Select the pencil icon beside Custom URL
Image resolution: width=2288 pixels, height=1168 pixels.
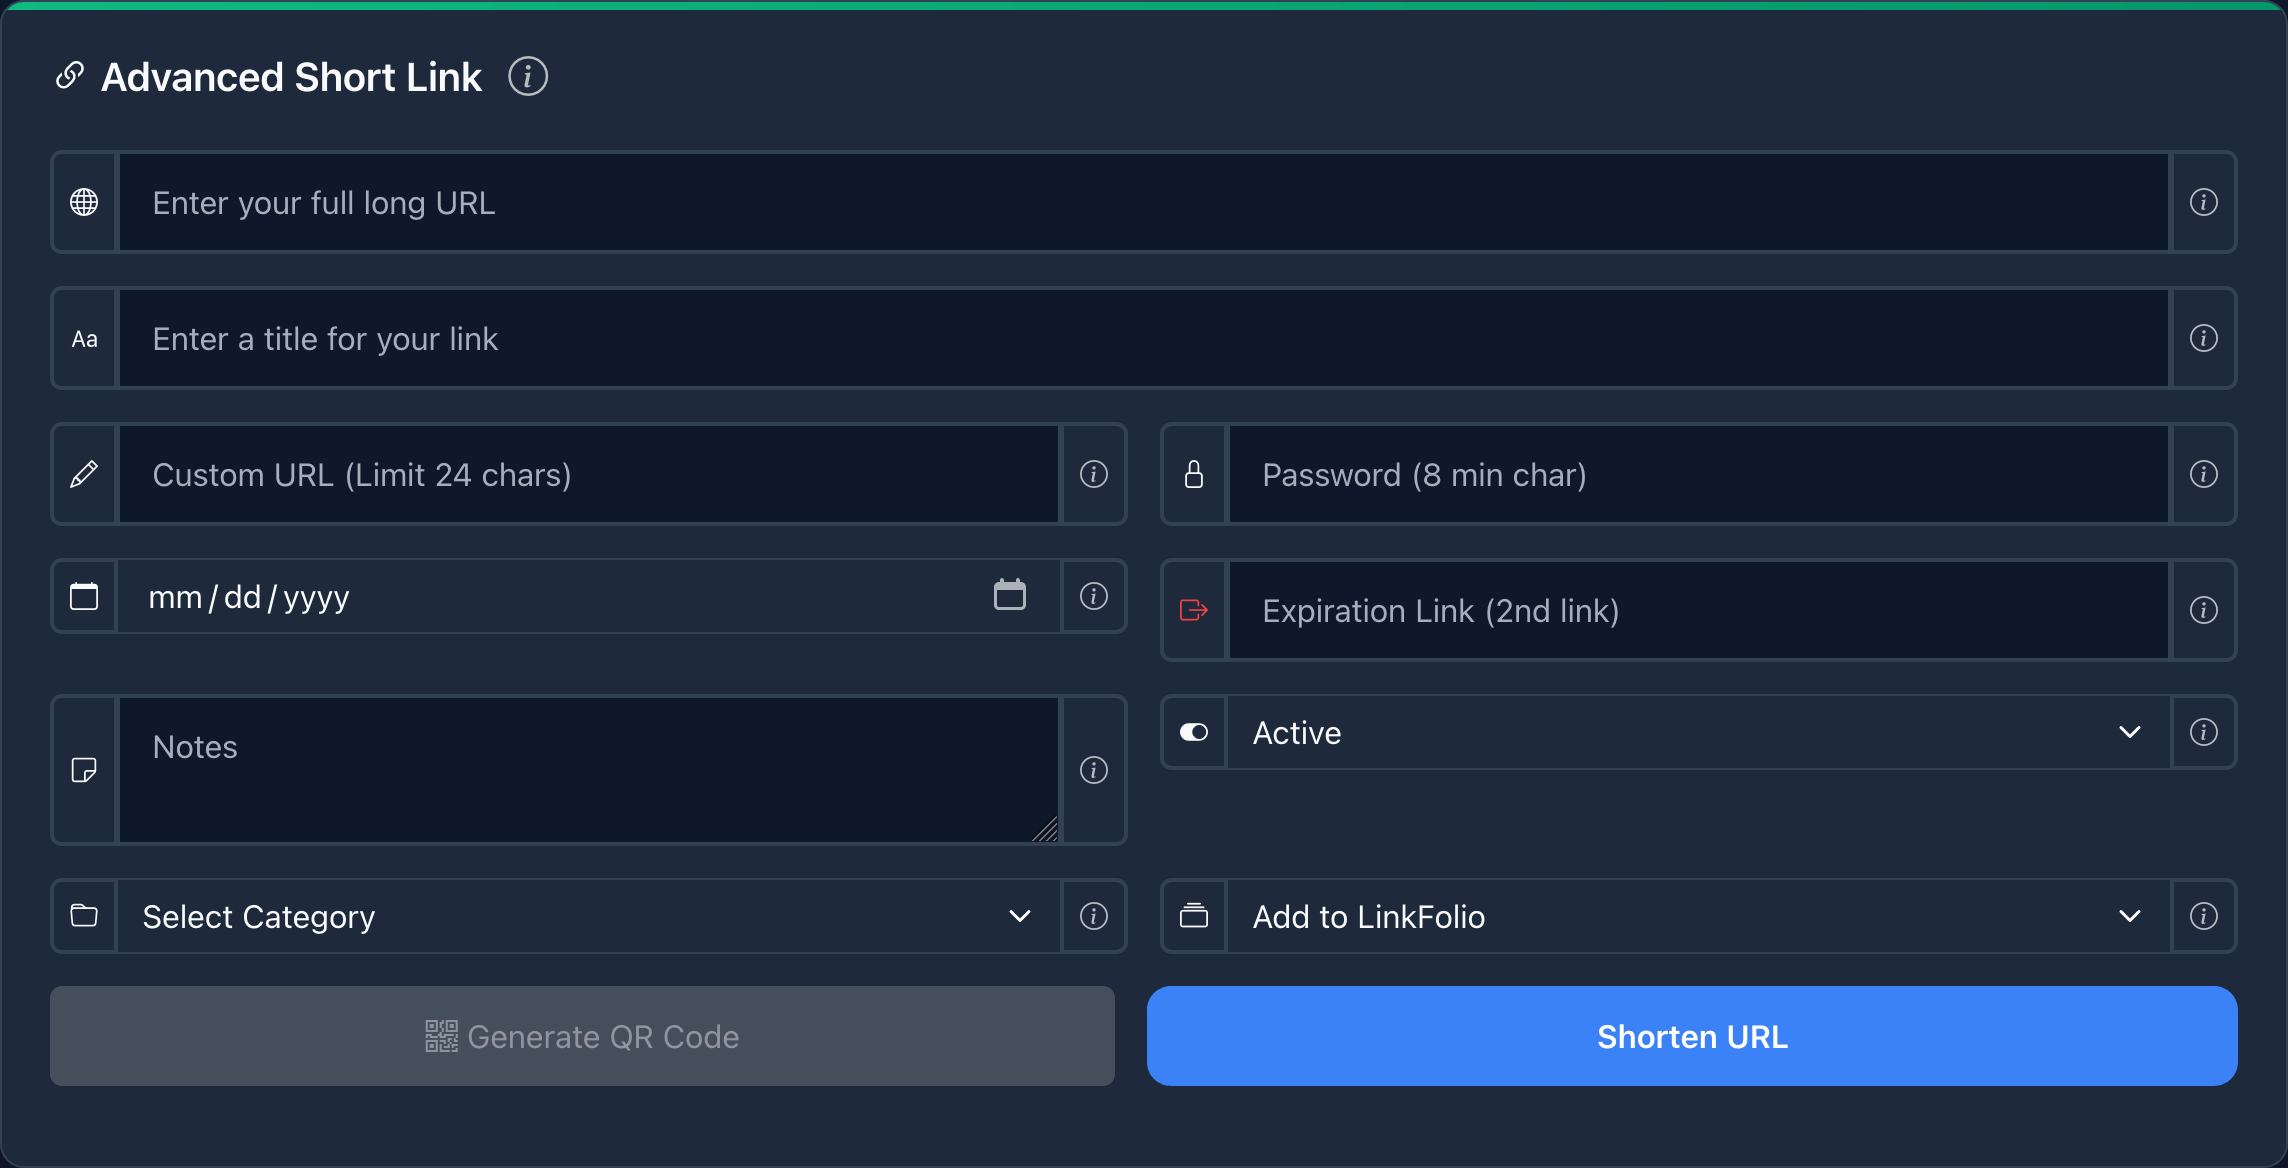(x=85, y=474)
